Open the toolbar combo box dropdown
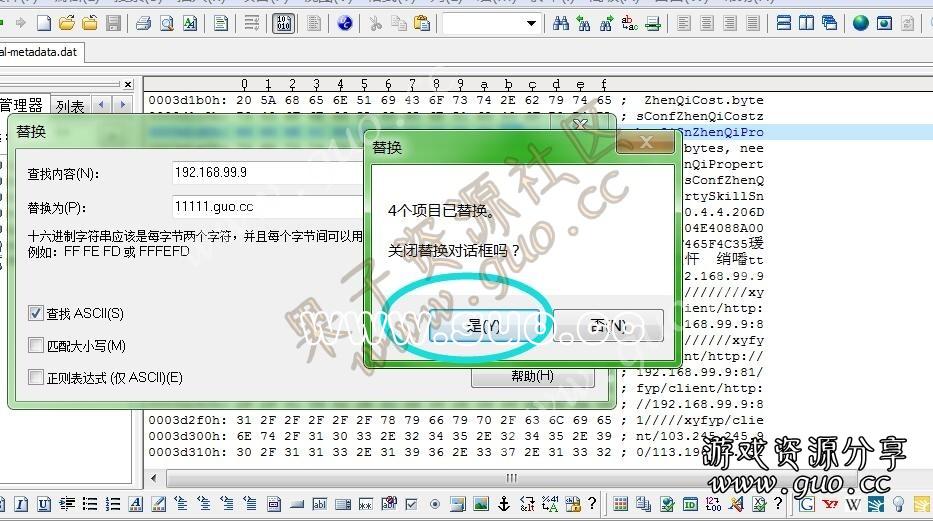 tap(531, 22)
